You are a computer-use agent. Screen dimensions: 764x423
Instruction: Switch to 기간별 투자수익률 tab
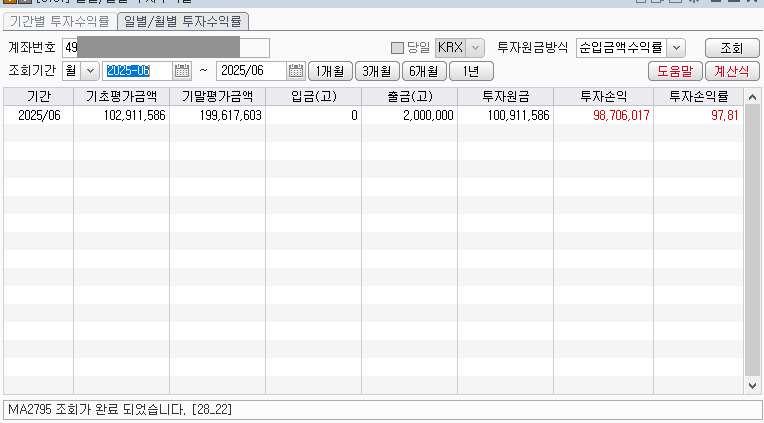point(59,21)
